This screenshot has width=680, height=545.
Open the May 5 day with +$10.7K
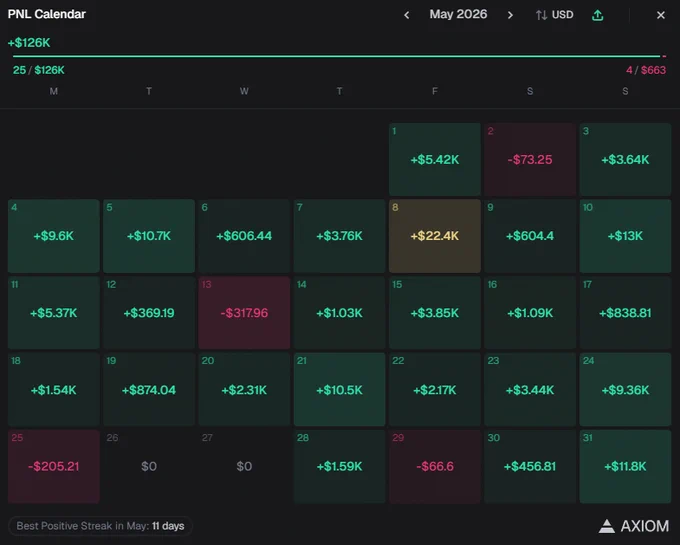tap(149, 236)
